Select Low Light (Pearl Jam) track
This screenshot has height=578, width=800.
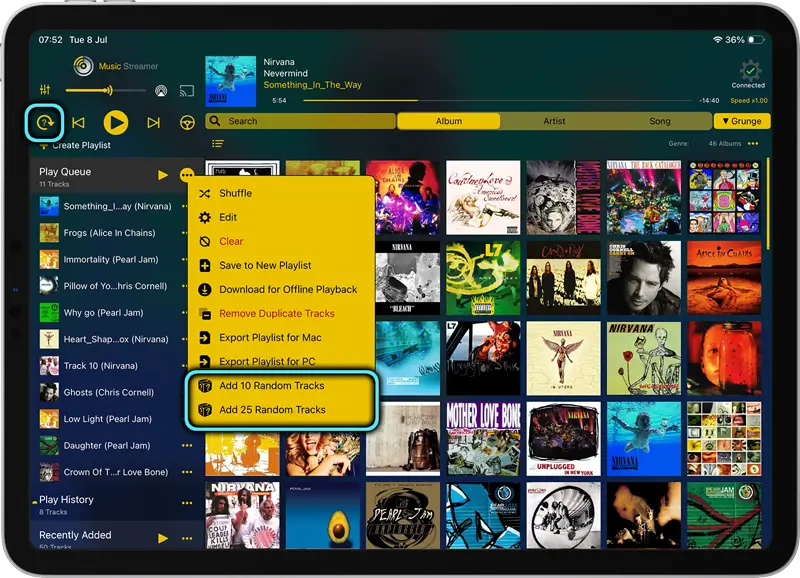pyautogui.click(x=108, y=419)
